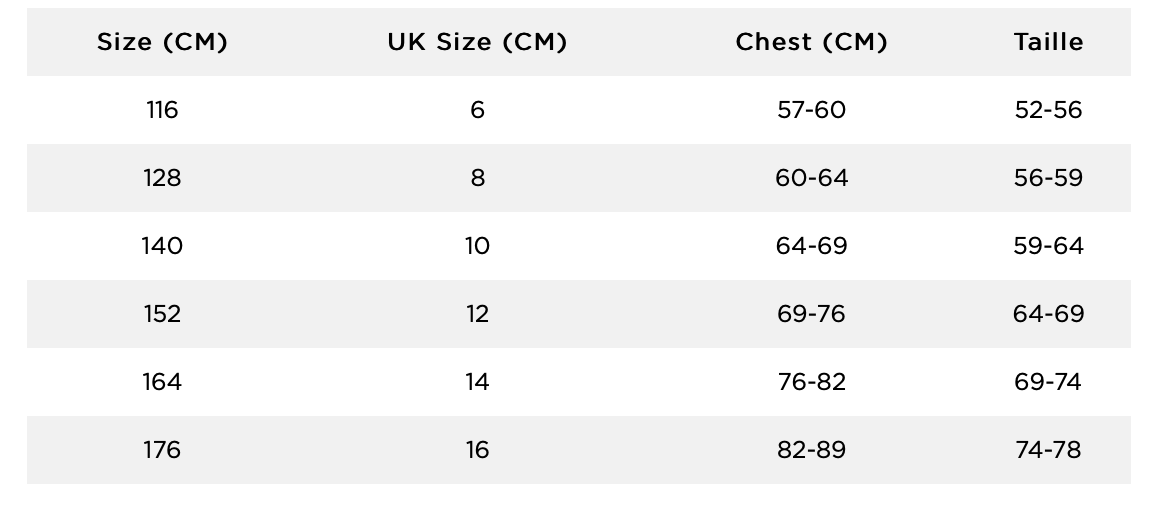Select the size 176 cell
The width and height of the screenshot is (1154, 506).
click(162, 449)
